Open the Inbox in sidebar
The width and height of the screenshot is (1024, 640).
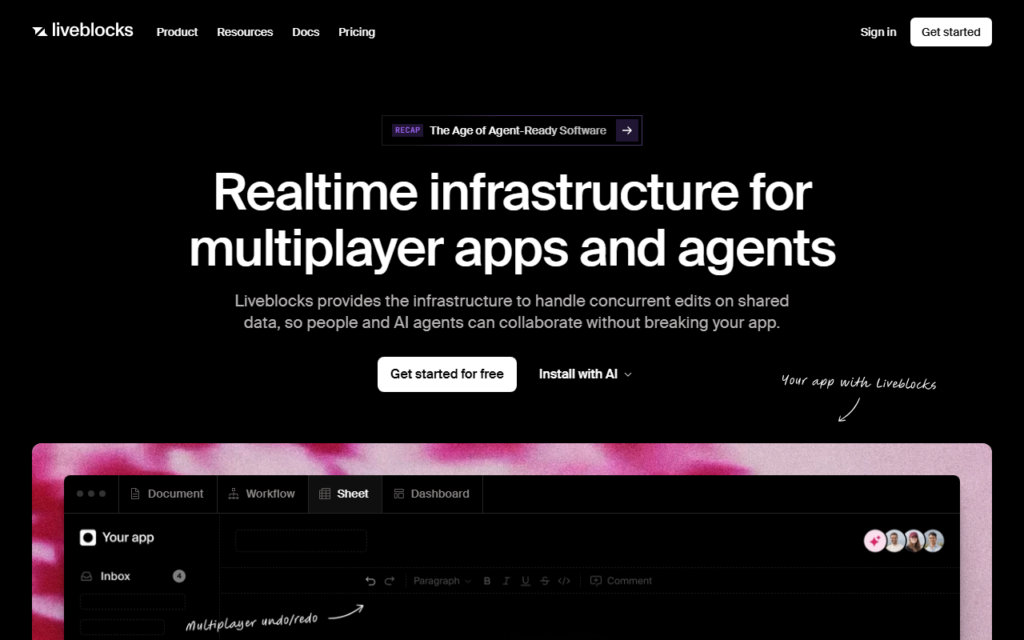(x=133, y=576)
